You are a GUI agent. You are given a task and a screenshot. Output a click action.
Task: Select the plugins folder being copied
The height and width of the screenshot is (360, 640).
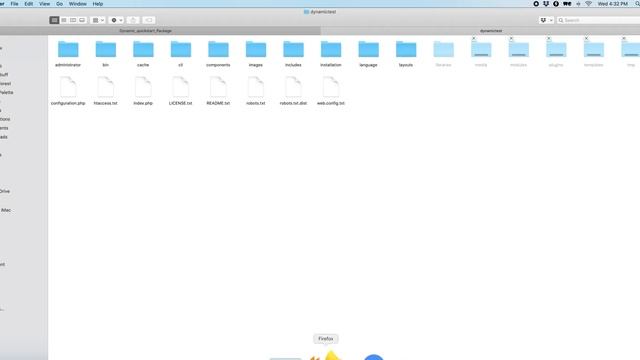(x=556, y=49)
